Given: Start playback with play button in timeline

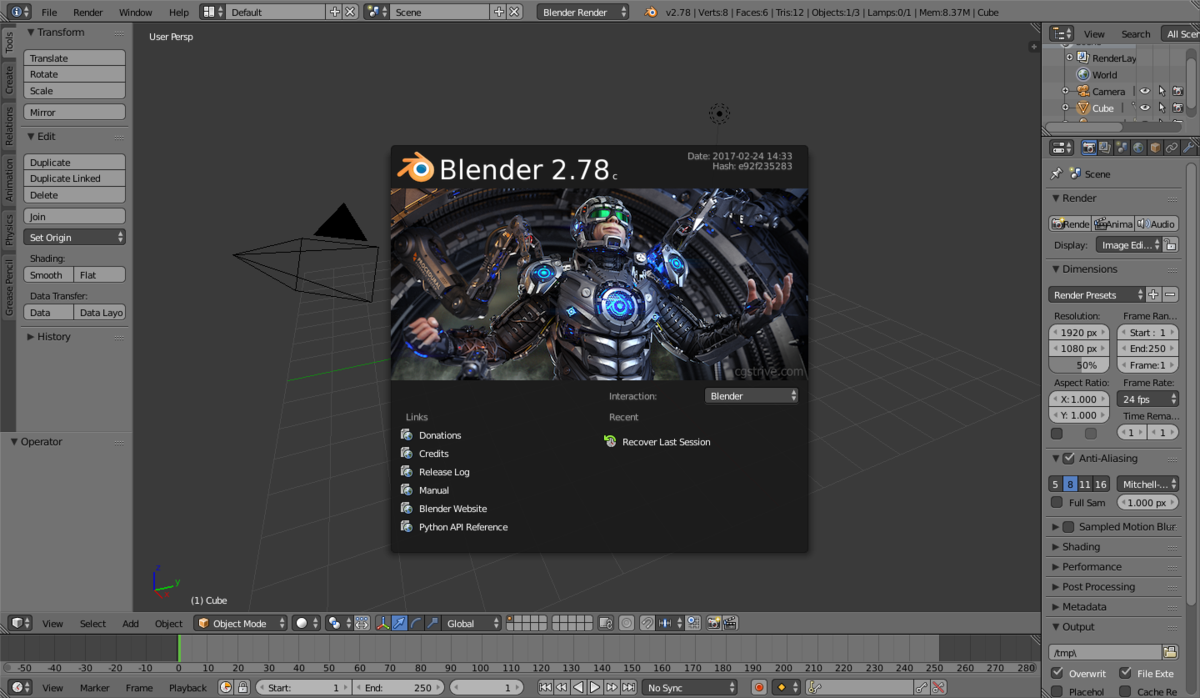Looking at the screenshot, I should coord(594,687).
